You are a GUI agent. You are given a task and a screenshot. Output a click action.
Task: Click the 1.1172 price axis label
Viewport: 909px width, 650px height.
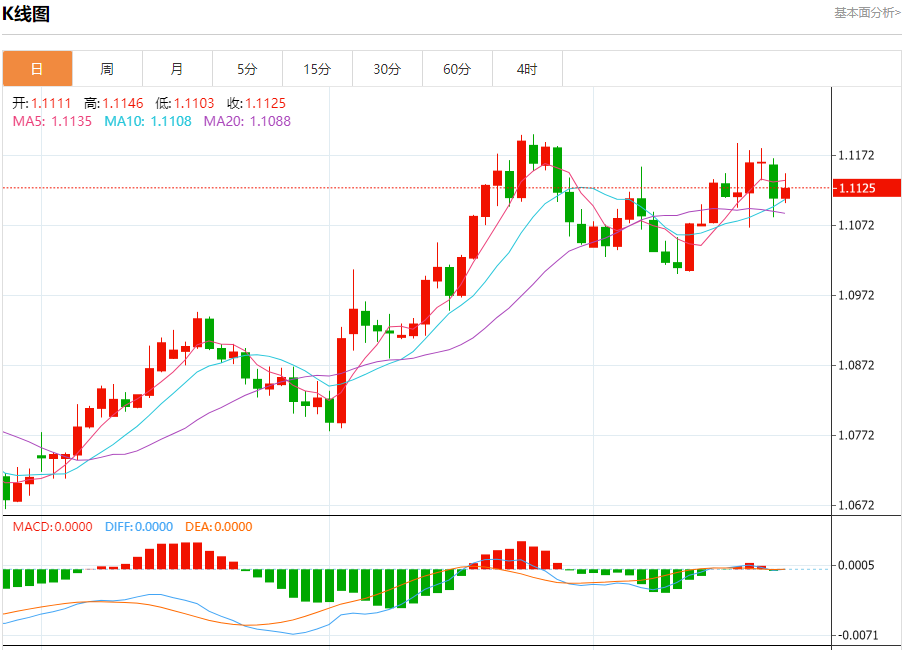pos(857,155)
